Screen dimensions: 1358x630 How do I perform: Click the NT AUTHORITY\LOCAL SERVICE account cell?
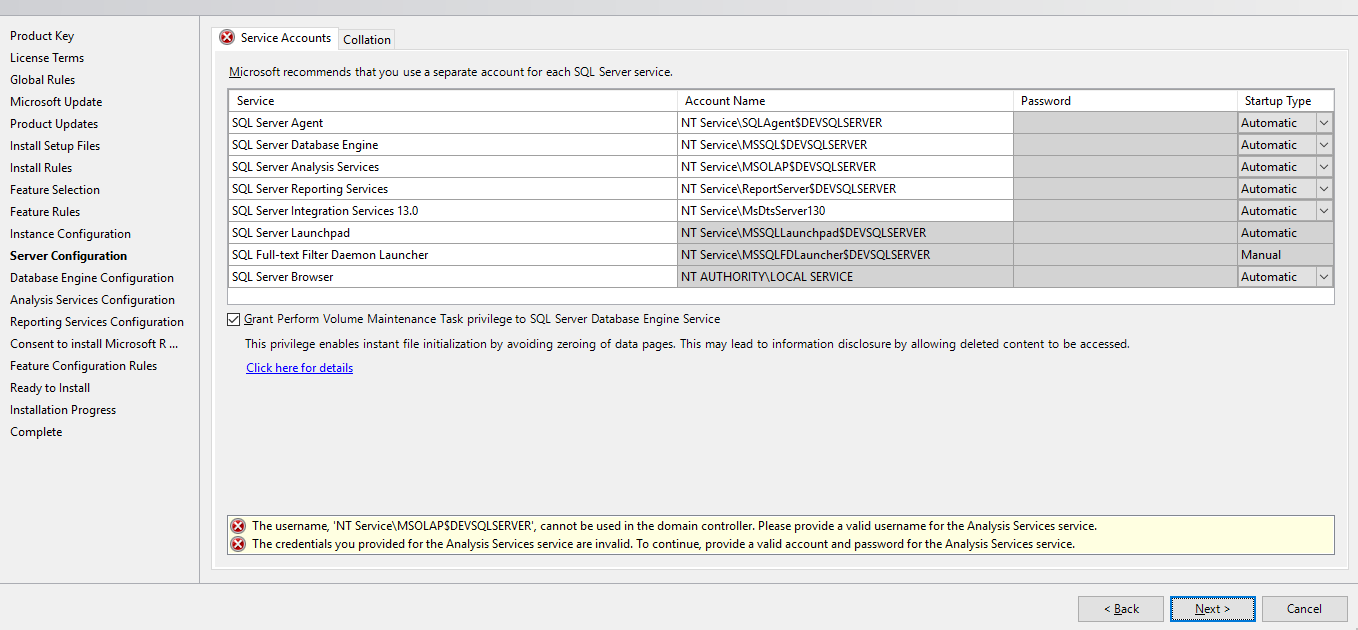(845, 277)
